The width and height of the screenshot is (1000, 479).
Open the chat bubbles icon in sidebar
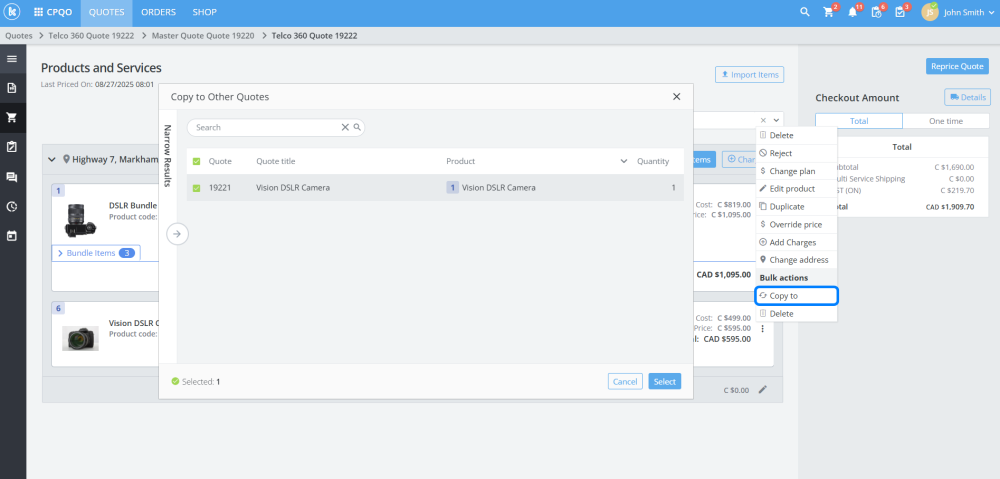coord(11,177)
